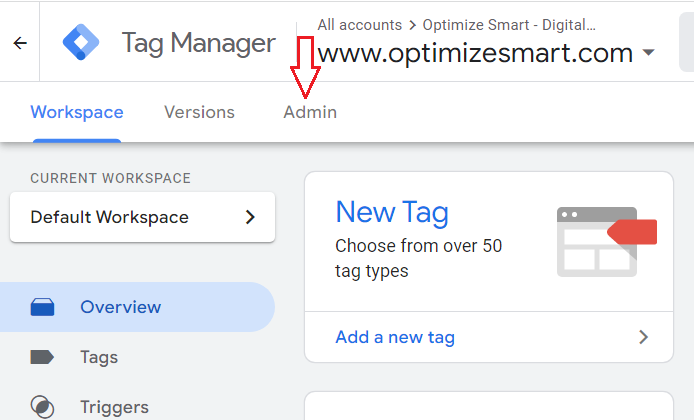Open the container selector dropdown arrow
The height and width of the screenshot is (420, 694).
649,53
